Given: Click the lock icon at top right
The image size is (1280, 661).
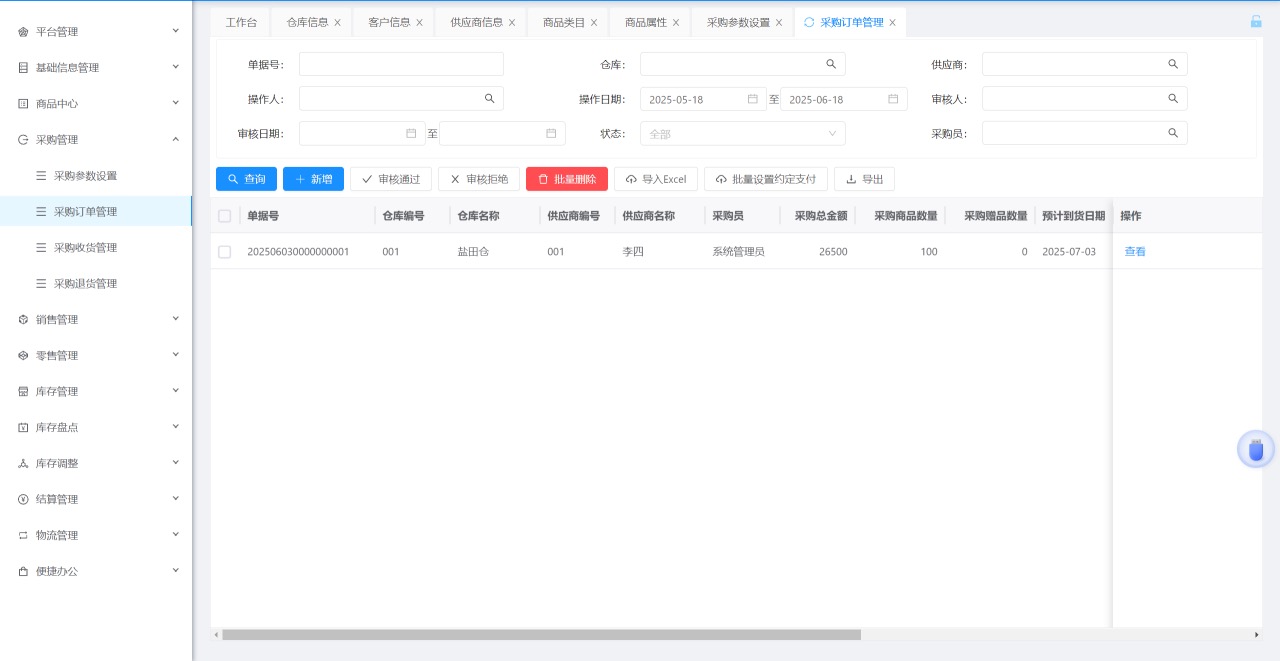Looking at the screenshot, I should (x=1256, y=21).
